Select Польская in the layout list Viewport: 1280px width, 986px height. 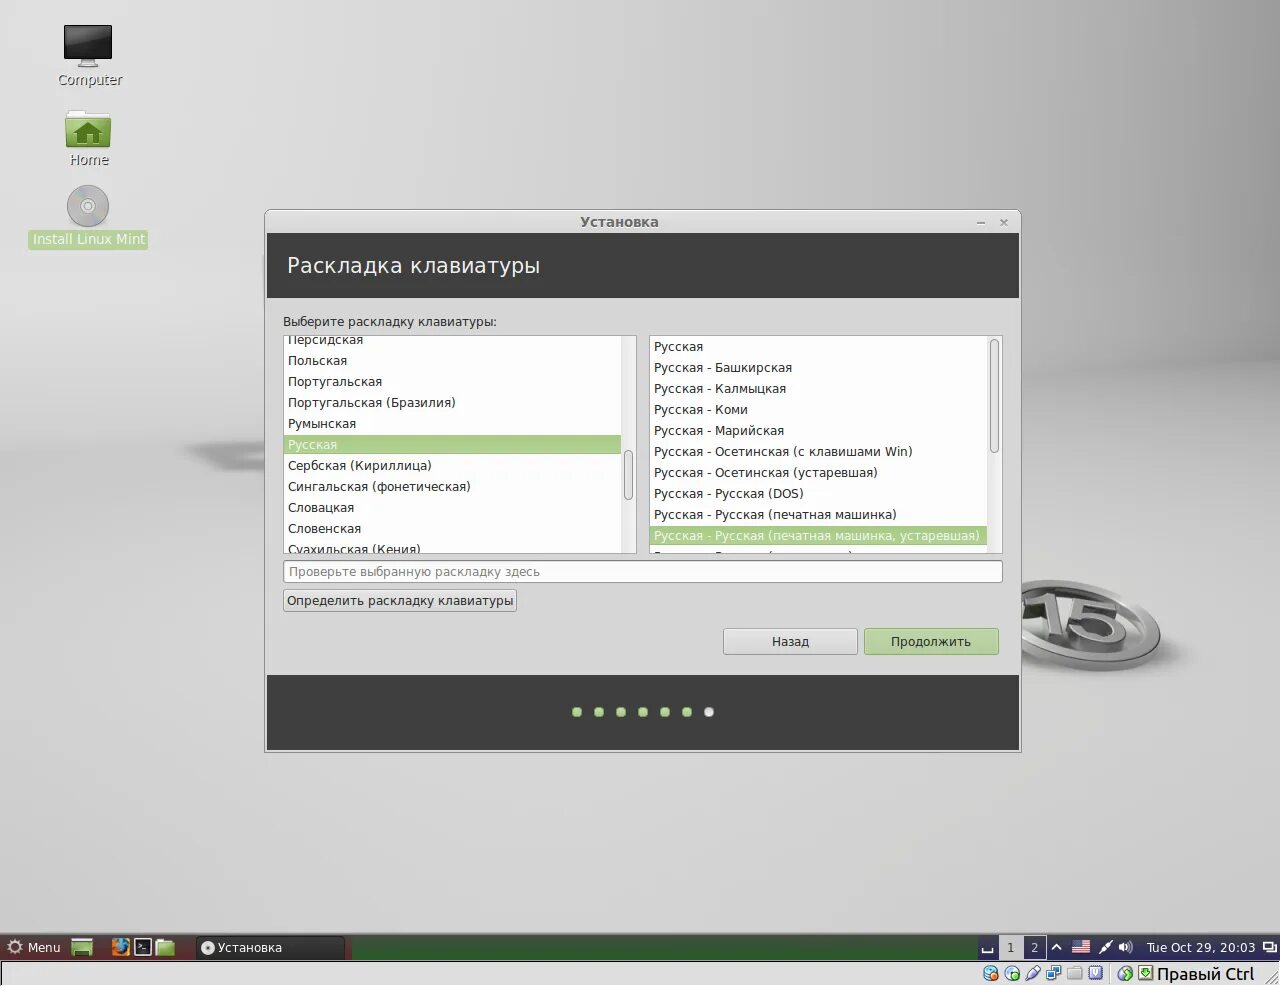coord(452,361)
